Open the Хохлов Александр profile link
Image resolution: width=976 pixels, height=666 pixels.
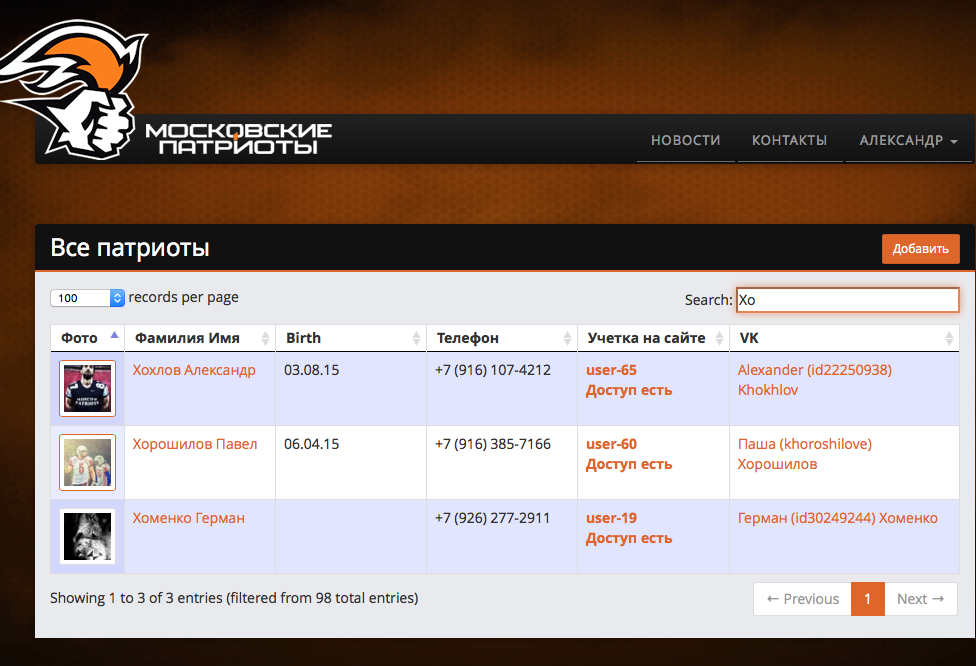[x=194, y=370]
